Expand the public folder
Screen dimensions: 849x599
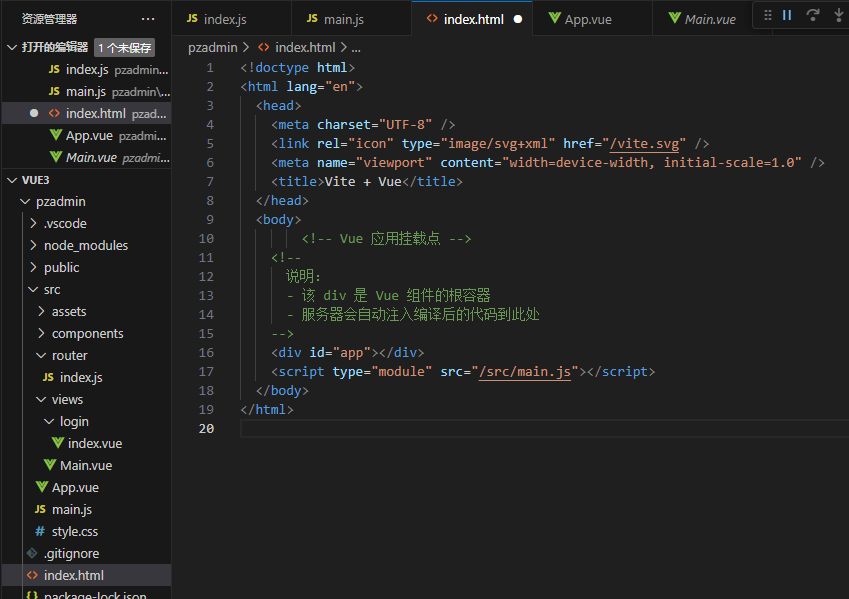click(x=34, y=268)
